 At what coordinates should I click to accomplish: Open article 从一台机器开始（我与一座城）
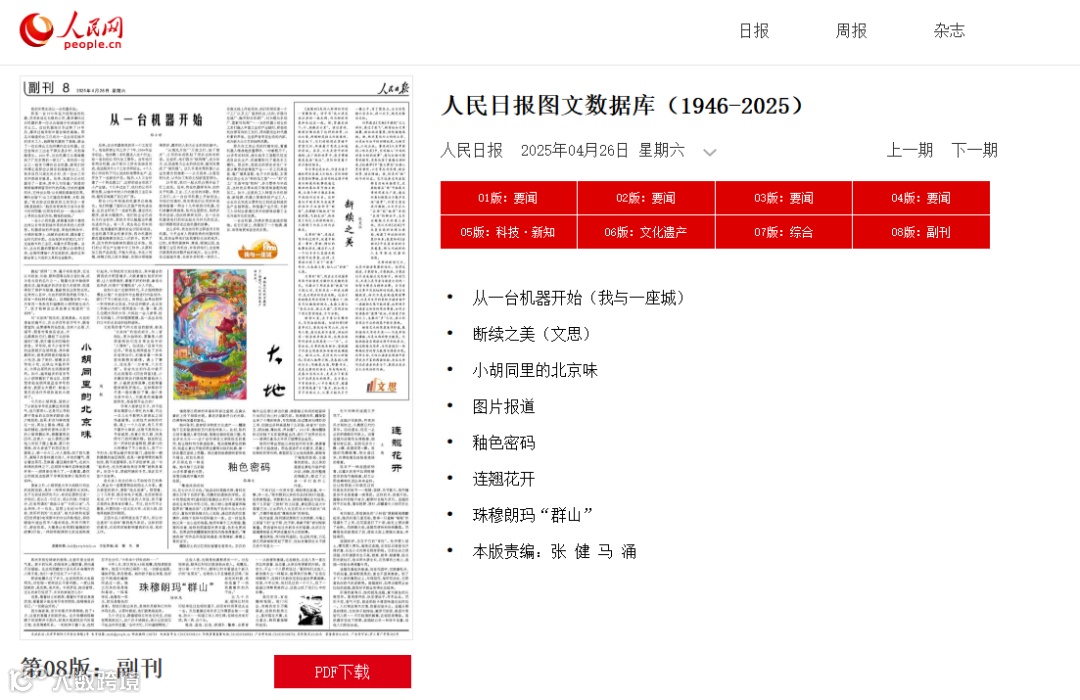click(x=575, y=297)
